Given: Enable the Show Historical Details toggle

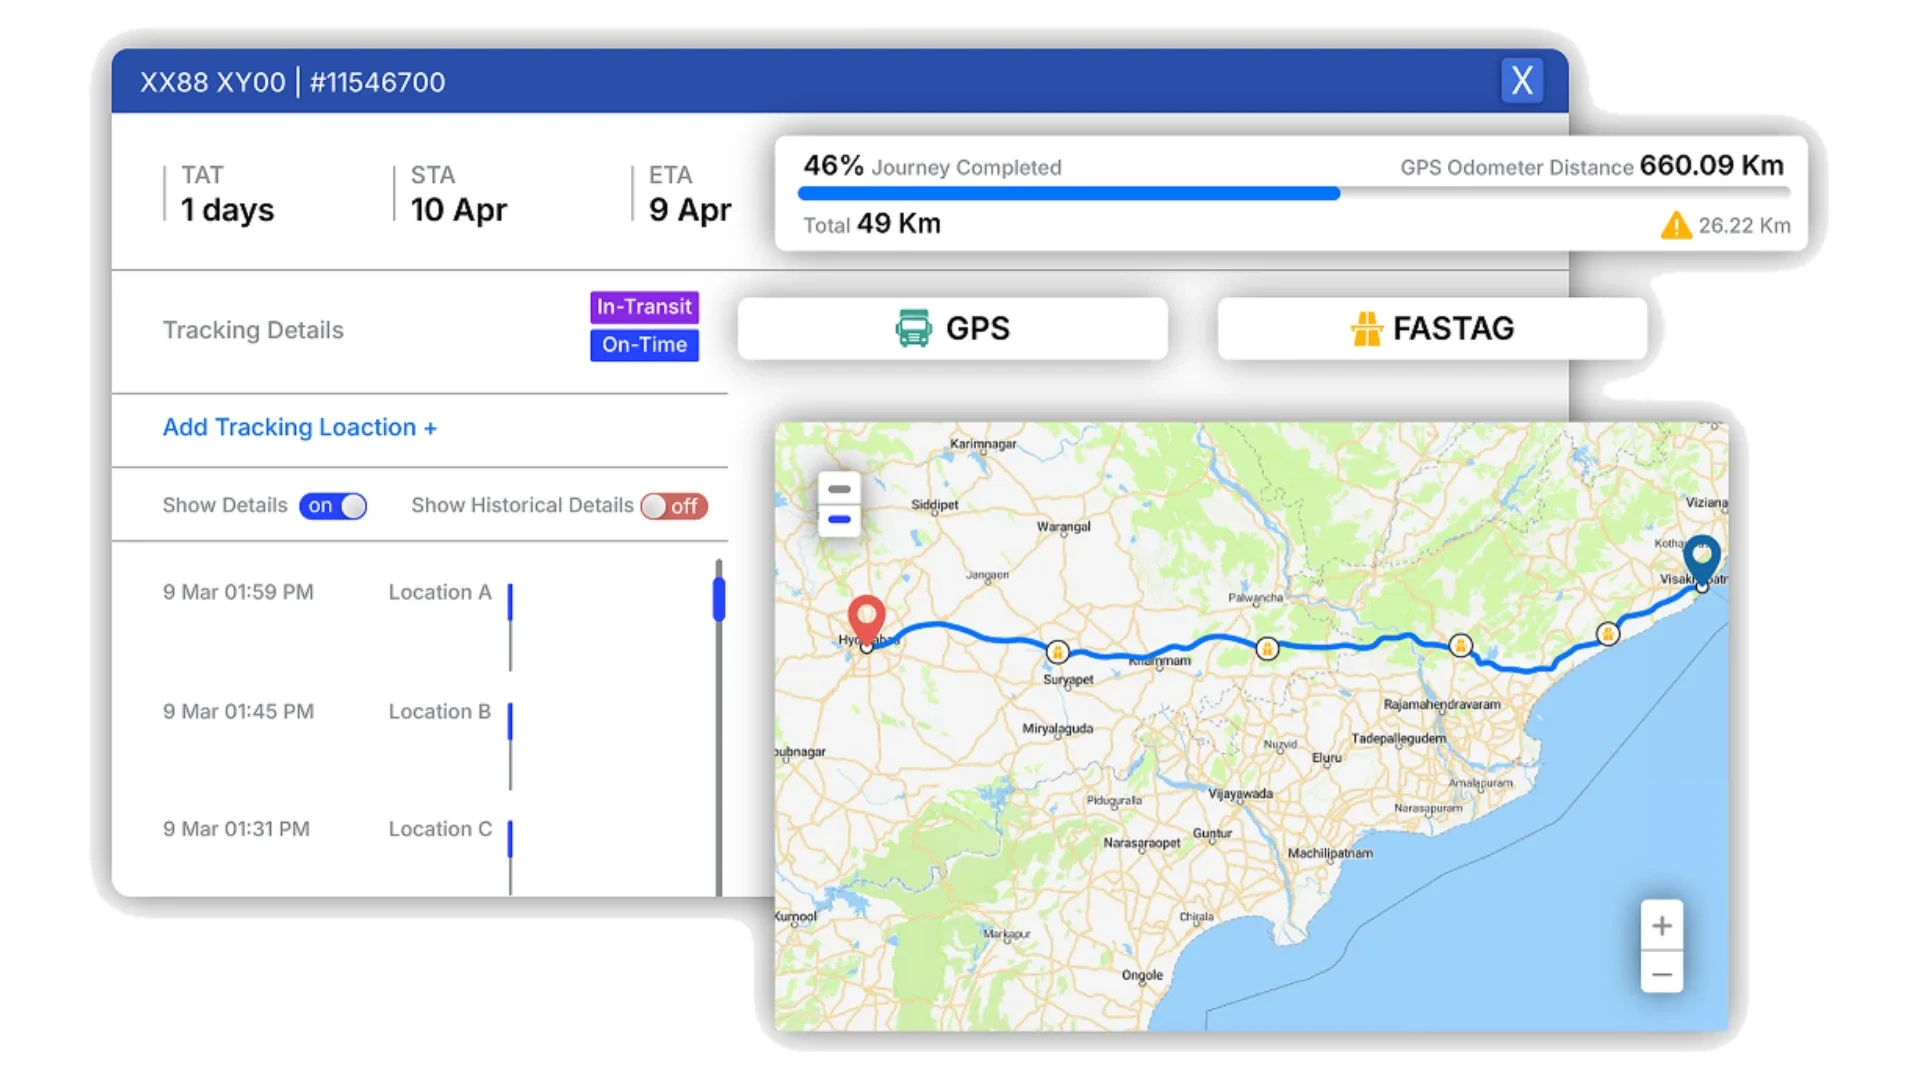Looking at the screenshot, I should [x=674, y=506].
